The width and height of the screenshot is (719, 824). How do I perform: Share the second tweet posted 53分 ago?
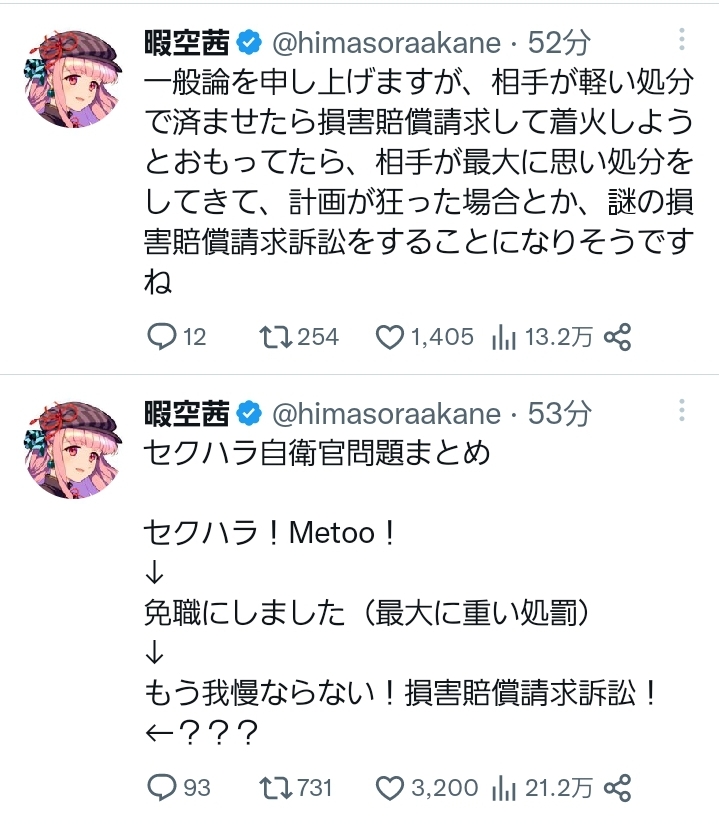(x=619, y=787)
